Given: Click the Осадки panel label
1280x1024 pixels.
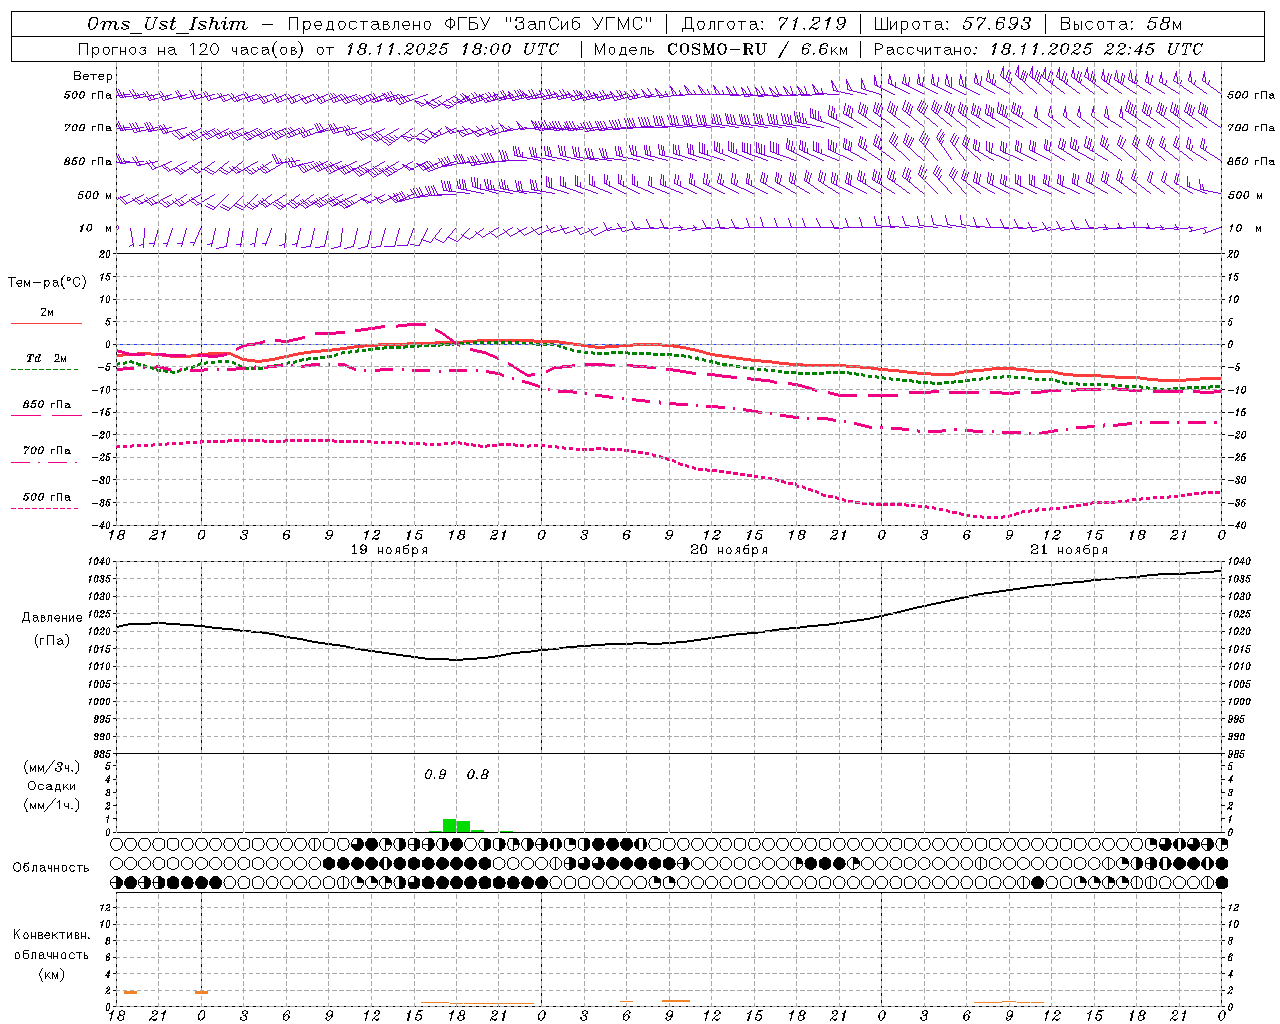Looking at the screenshot, I should tap(51, 786).
